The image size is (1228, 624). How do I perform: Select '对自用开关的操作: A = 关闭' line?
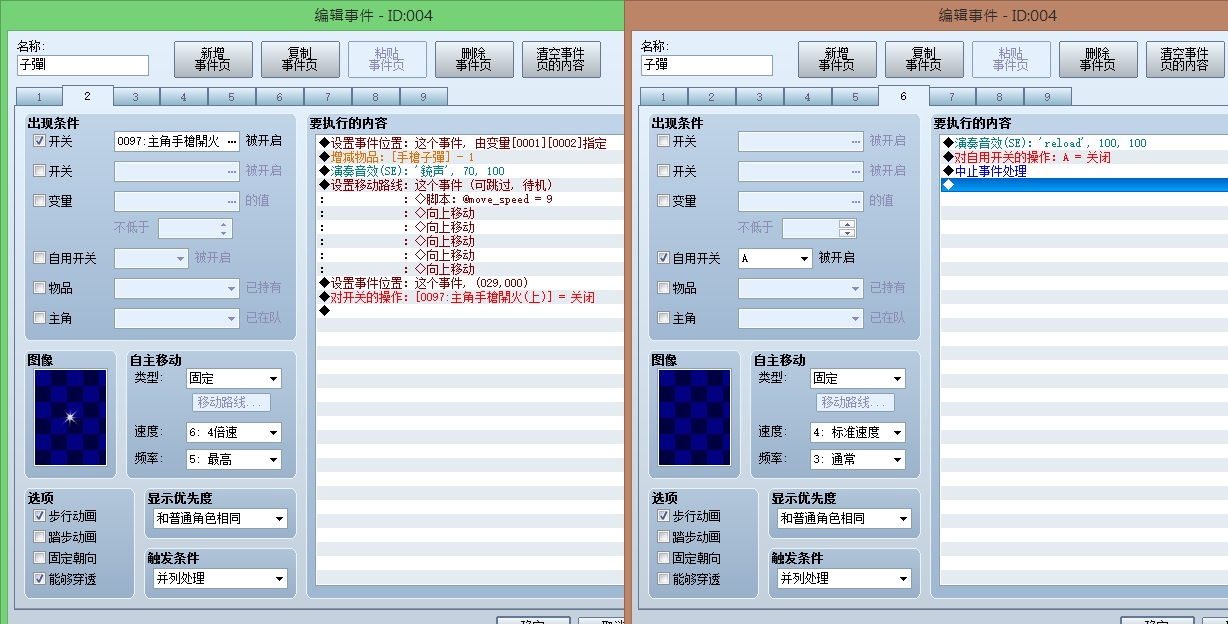(1084, 158)
